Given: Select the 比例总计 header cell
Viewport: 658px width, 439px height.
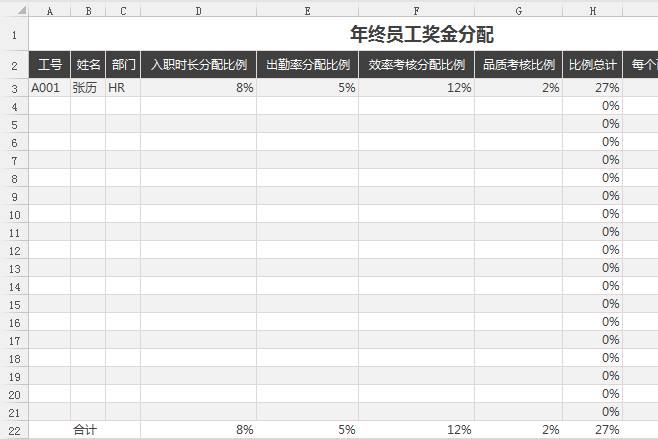Looking at the screenshot, I should pos(592,65).
